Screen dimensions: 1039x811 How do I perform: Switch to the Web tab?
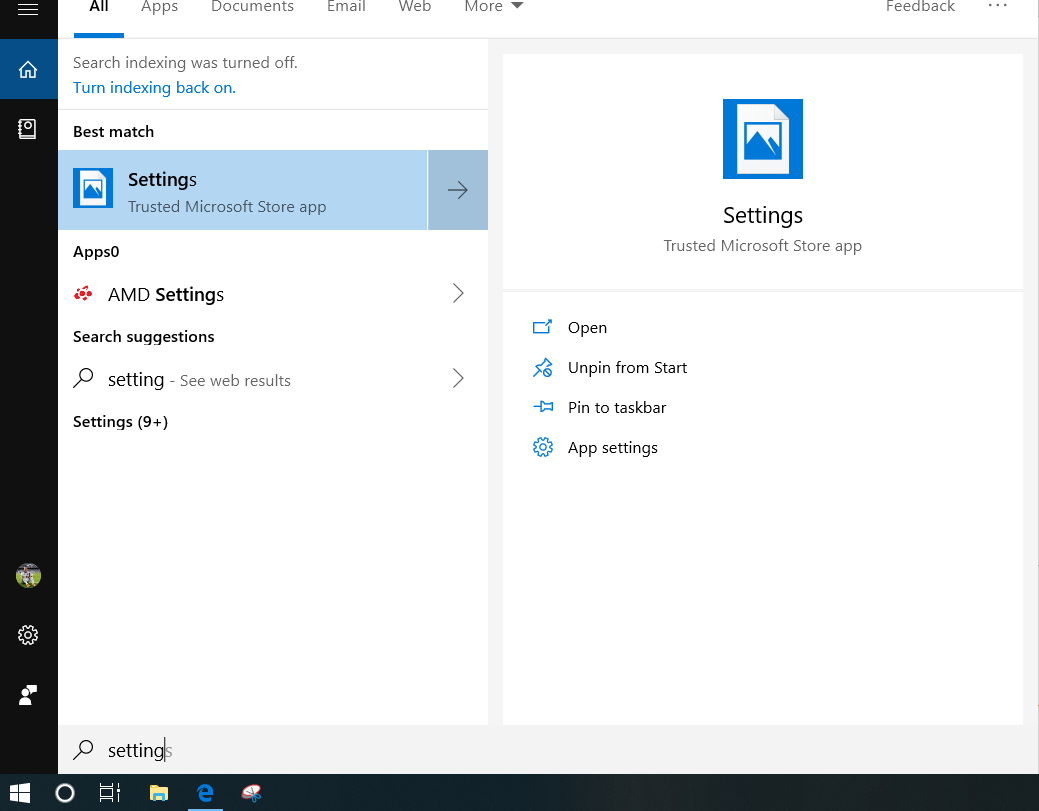point(415,7)
